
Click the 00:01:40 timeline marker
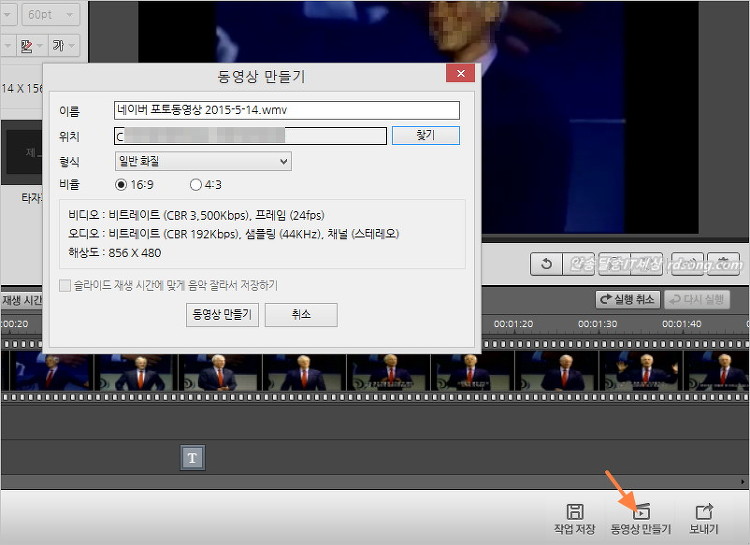682,324
